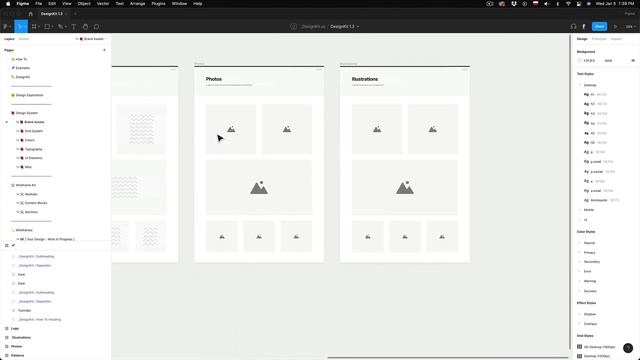Select the Content Blocks page
This screenshot has width=640, height=360.
click(36, 203)
